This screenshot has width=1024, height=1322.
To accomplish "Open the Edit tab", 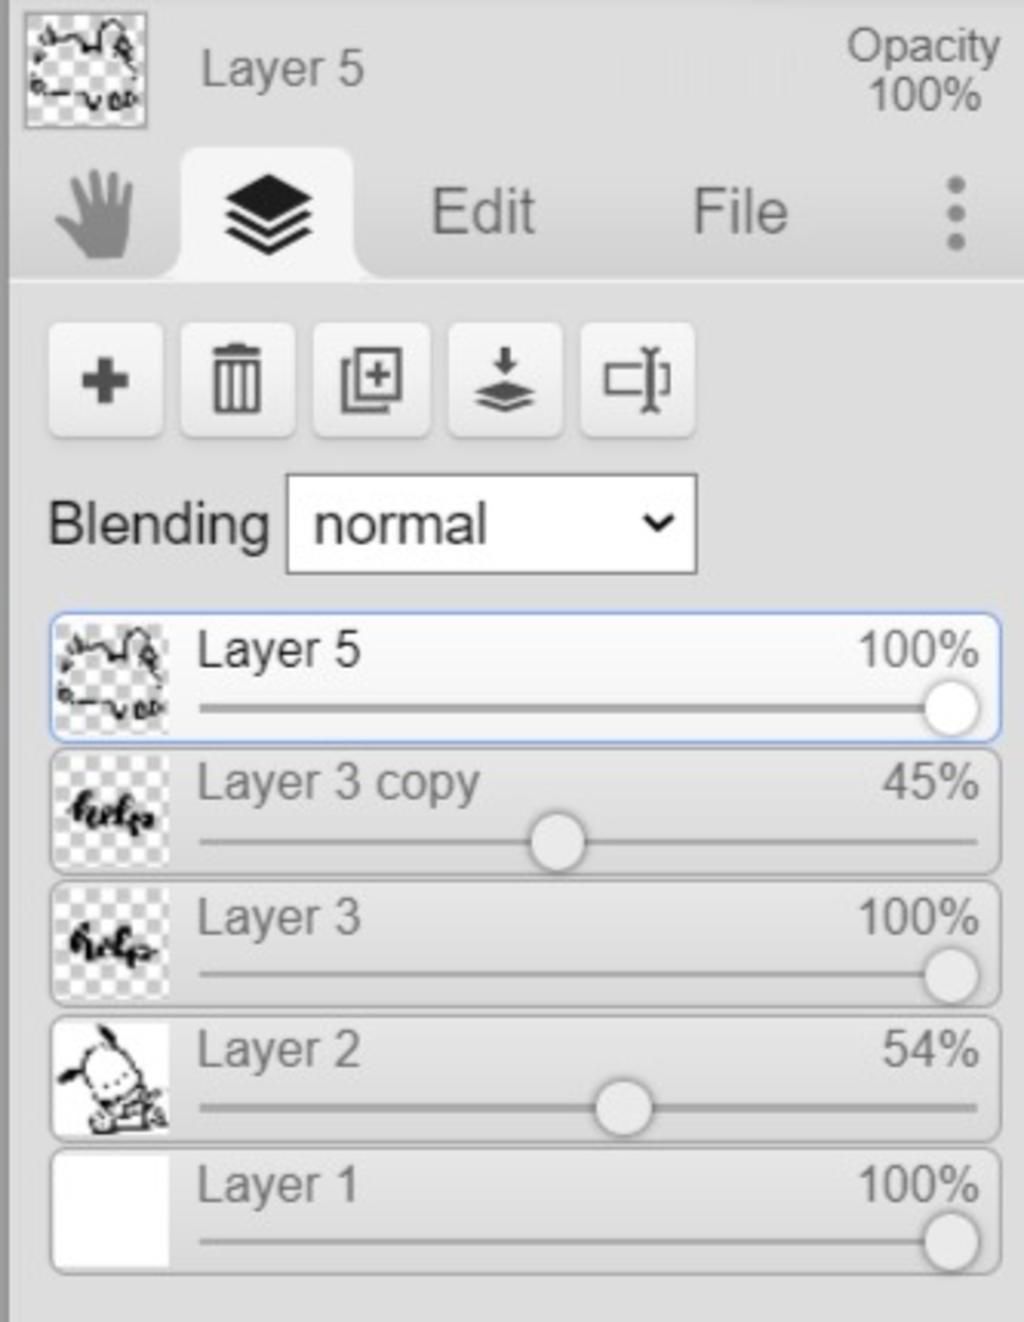I will pyautogui.click(x=483, y=212).
